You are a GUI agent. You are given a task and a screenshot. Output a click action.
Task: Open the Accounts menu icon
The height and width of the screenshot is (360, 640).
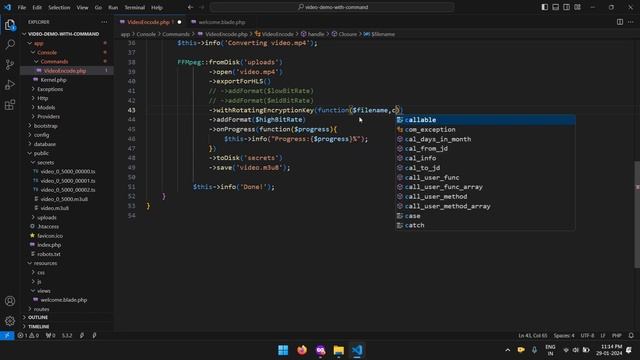coord(10,301)
